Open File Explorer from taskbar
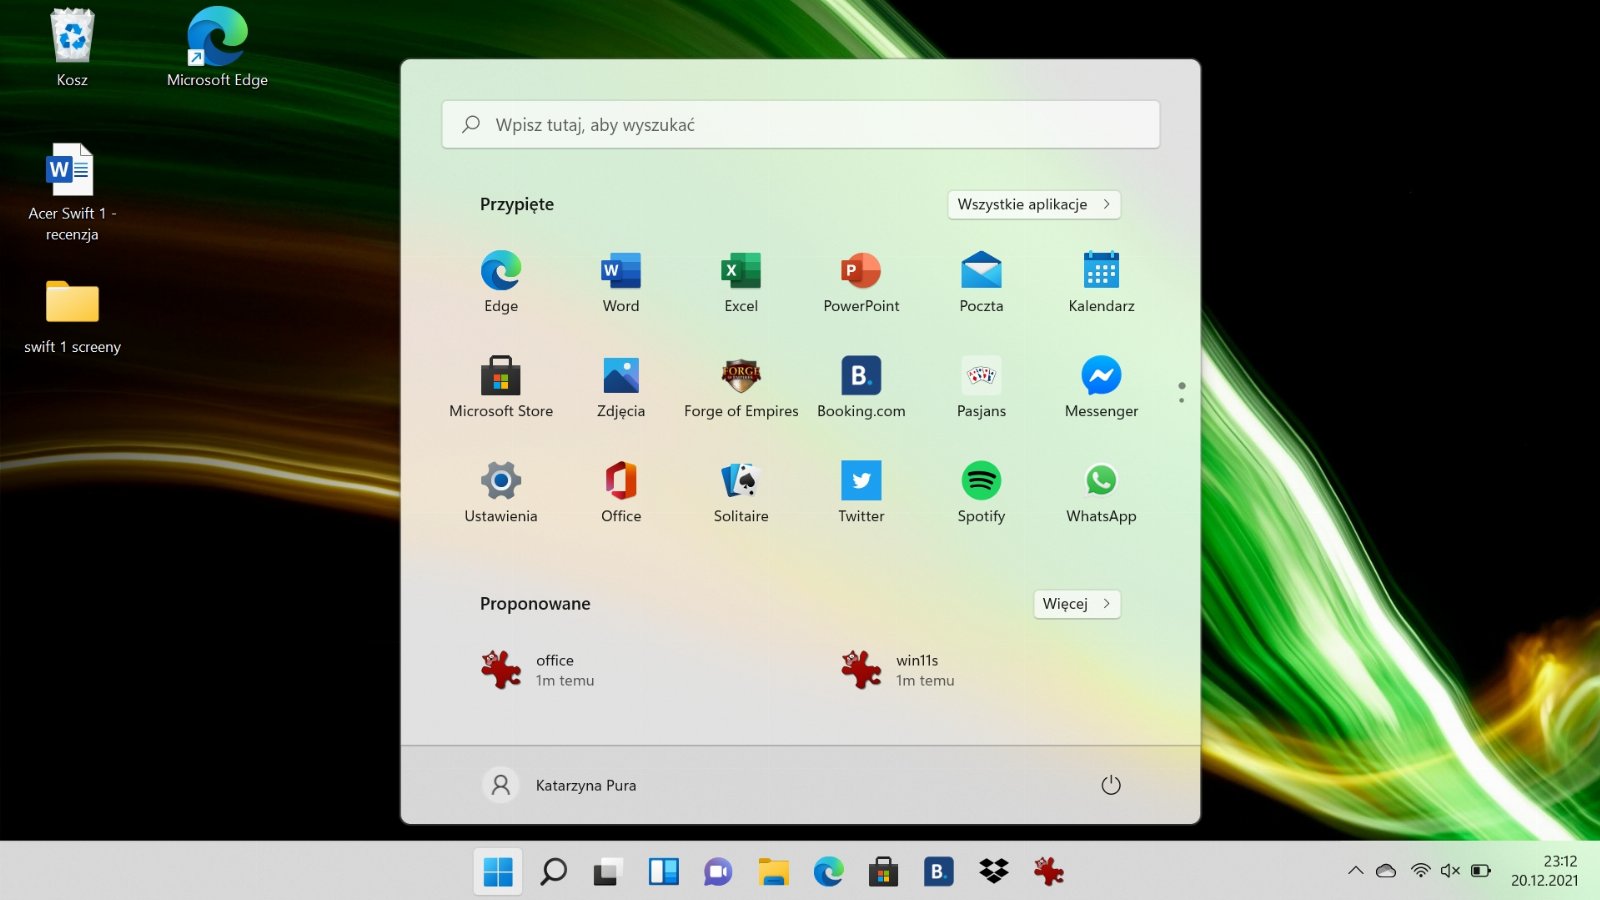This screenshot has height=900, width=1600. (773, 872)
